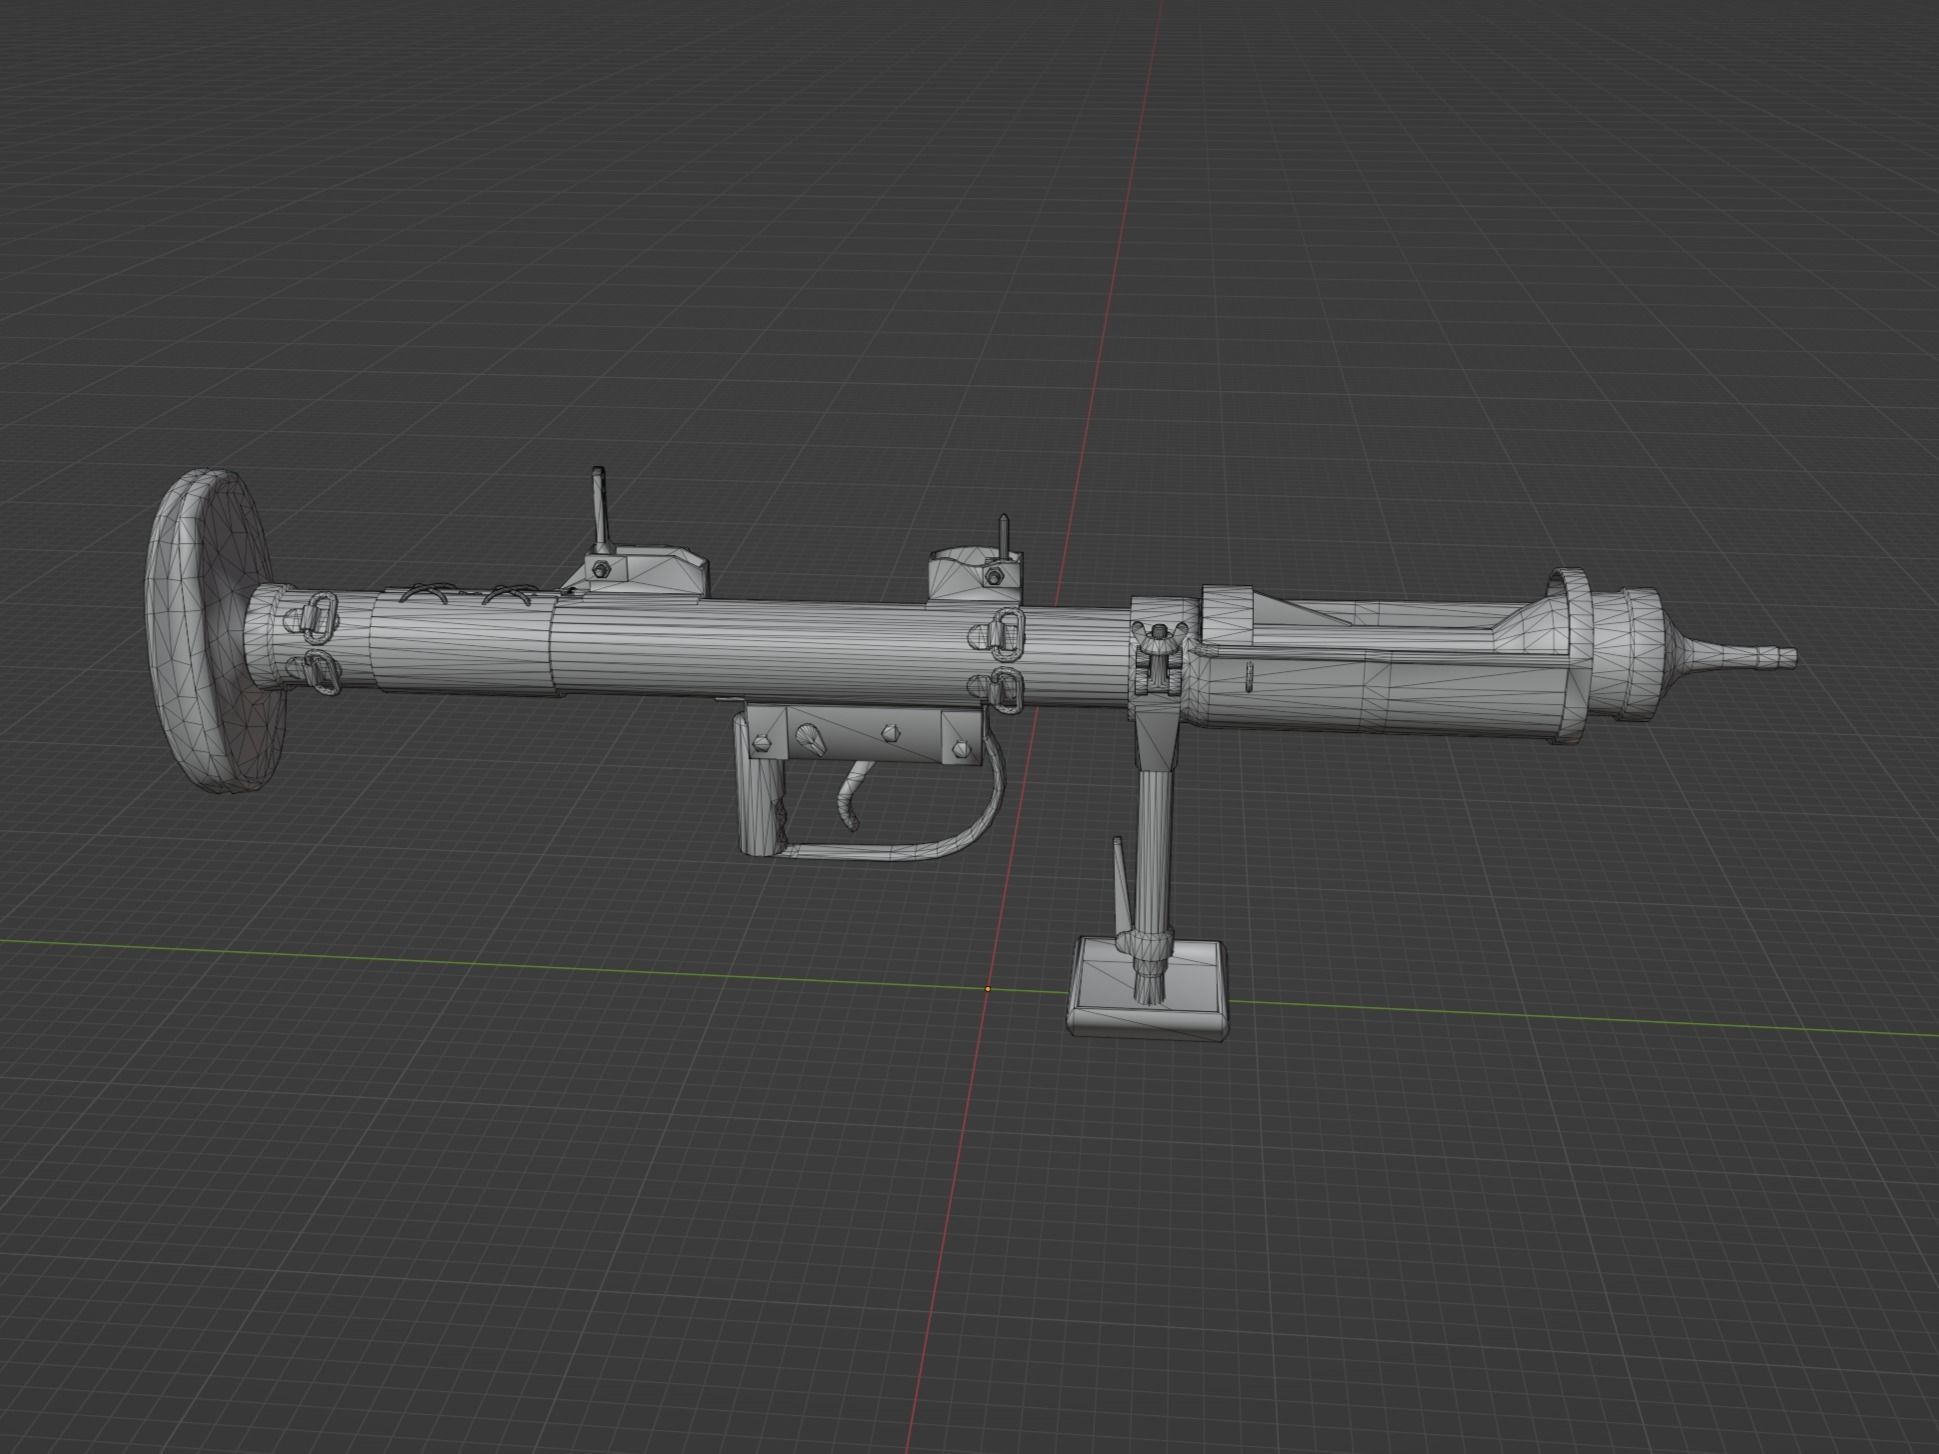The width and height of the screenshot is (1939, 1454).
Task: Select the round shoulder pad disc of the model
Action: [215, 631]
